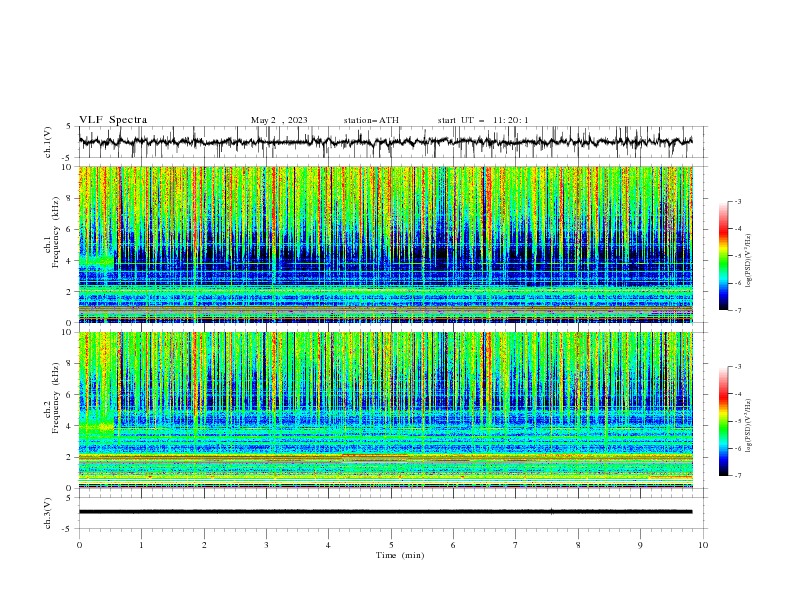Screen dimensions: 792x612
Task: Click the 'ch.3(V)' waveform axis label
Action: coord(48,513)
